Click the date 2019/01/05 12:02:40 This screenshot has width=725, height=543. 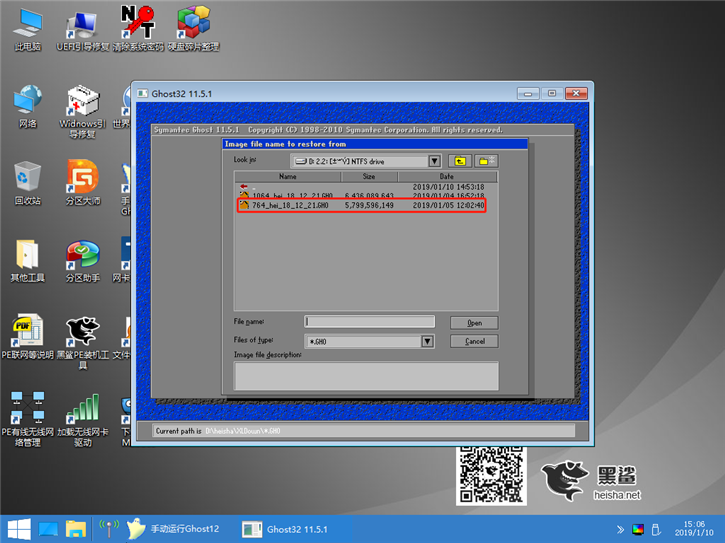(448, 205)
